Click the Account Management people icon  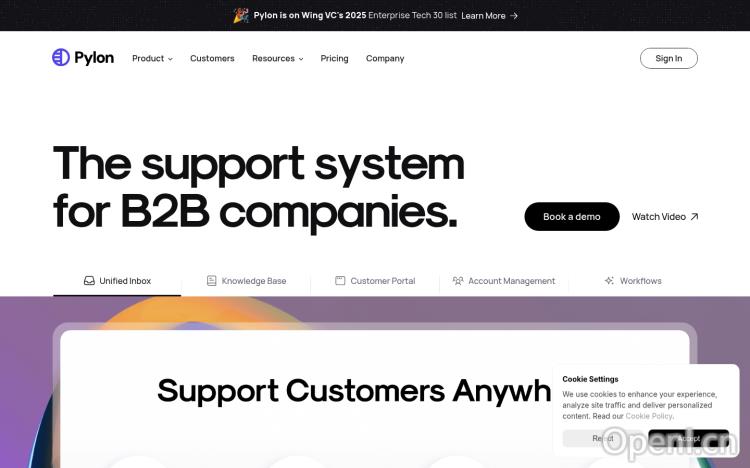click(x=458, y=281)
